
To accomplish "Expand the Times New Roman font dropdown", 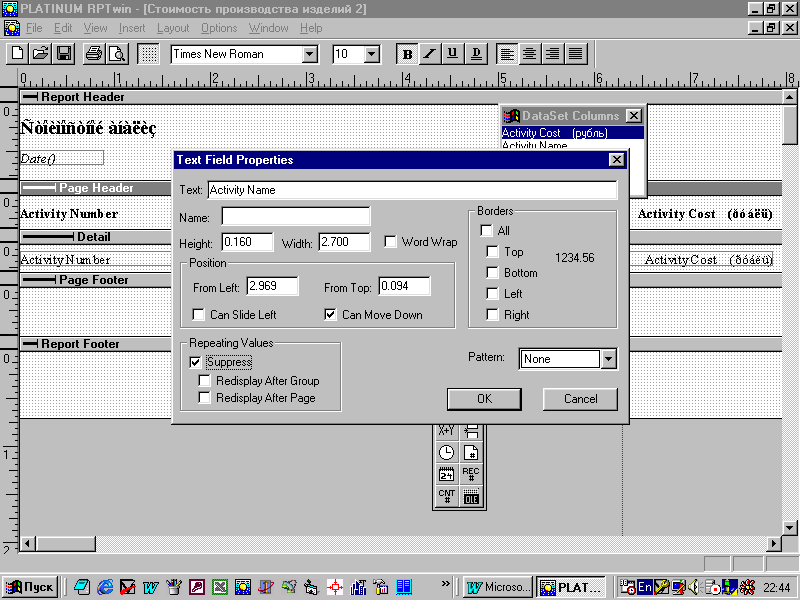I will click(309, 55).
